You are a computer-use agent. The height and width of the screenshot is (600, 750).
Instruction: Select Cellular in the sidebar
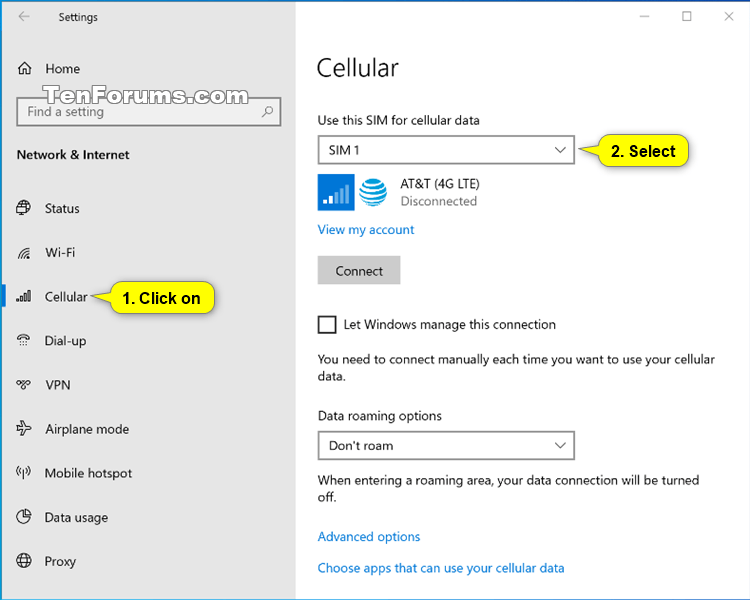(x=66, y=297)
